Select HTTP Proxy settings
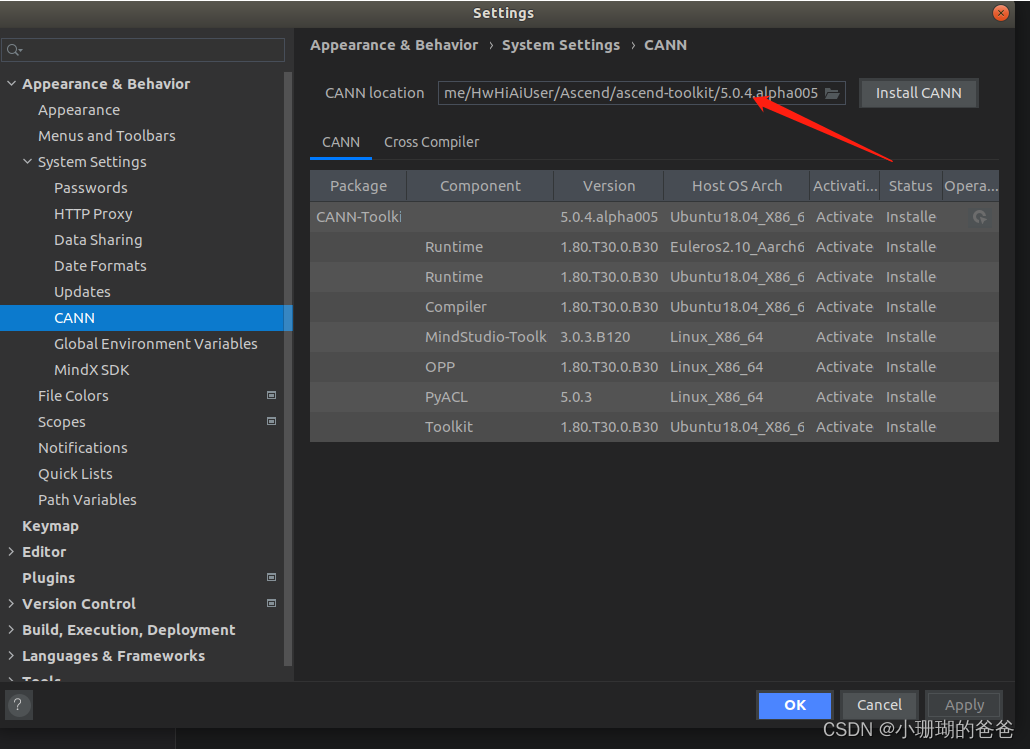The height and width of the screenshot is (749, 1030). (x=93, y=214)
